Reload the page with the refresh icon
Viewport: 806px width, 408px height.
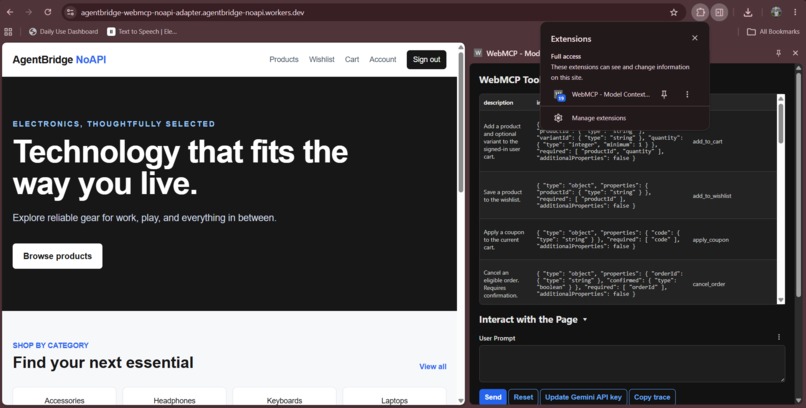[x=48, y=12]
